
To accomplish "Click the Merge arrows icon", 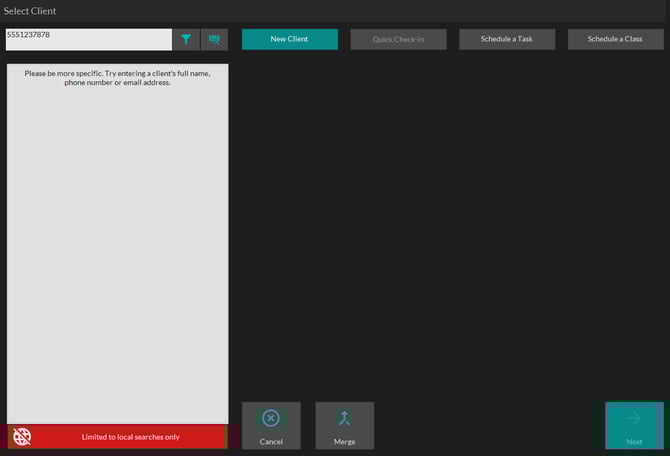I will coord(344,418).
